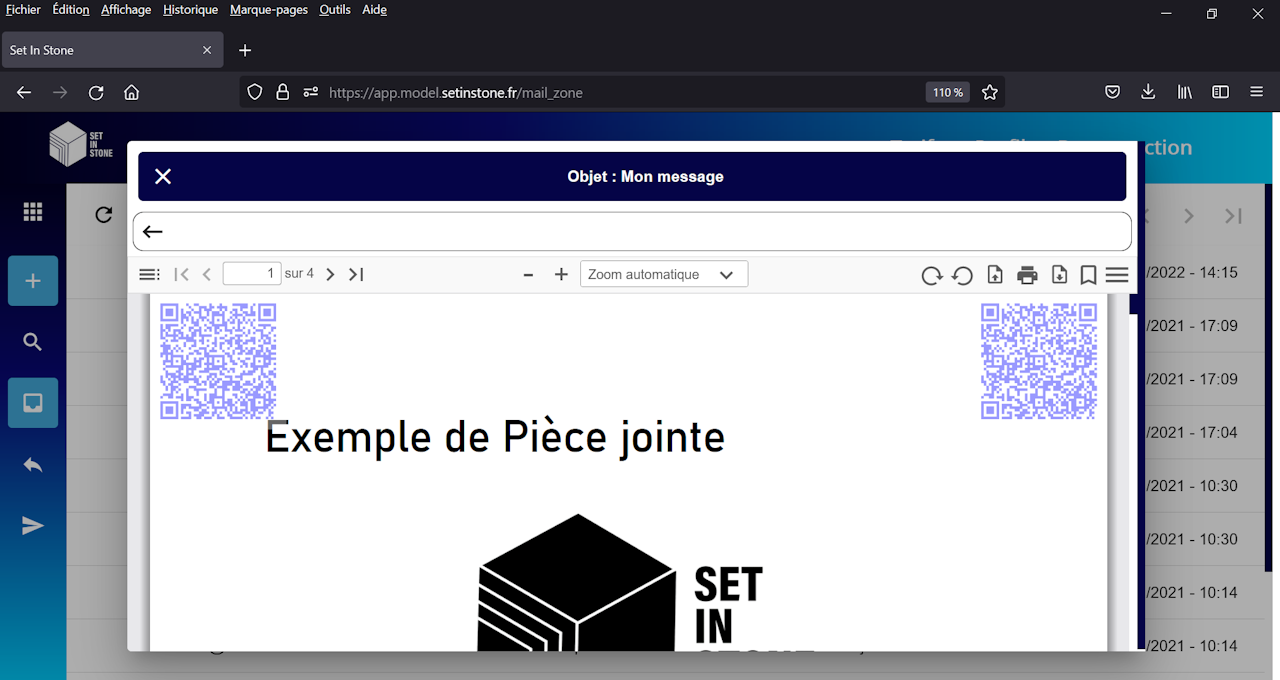The image size is (1280, 680).
Task: Go to previous PDF page
Action: point(207,274)
